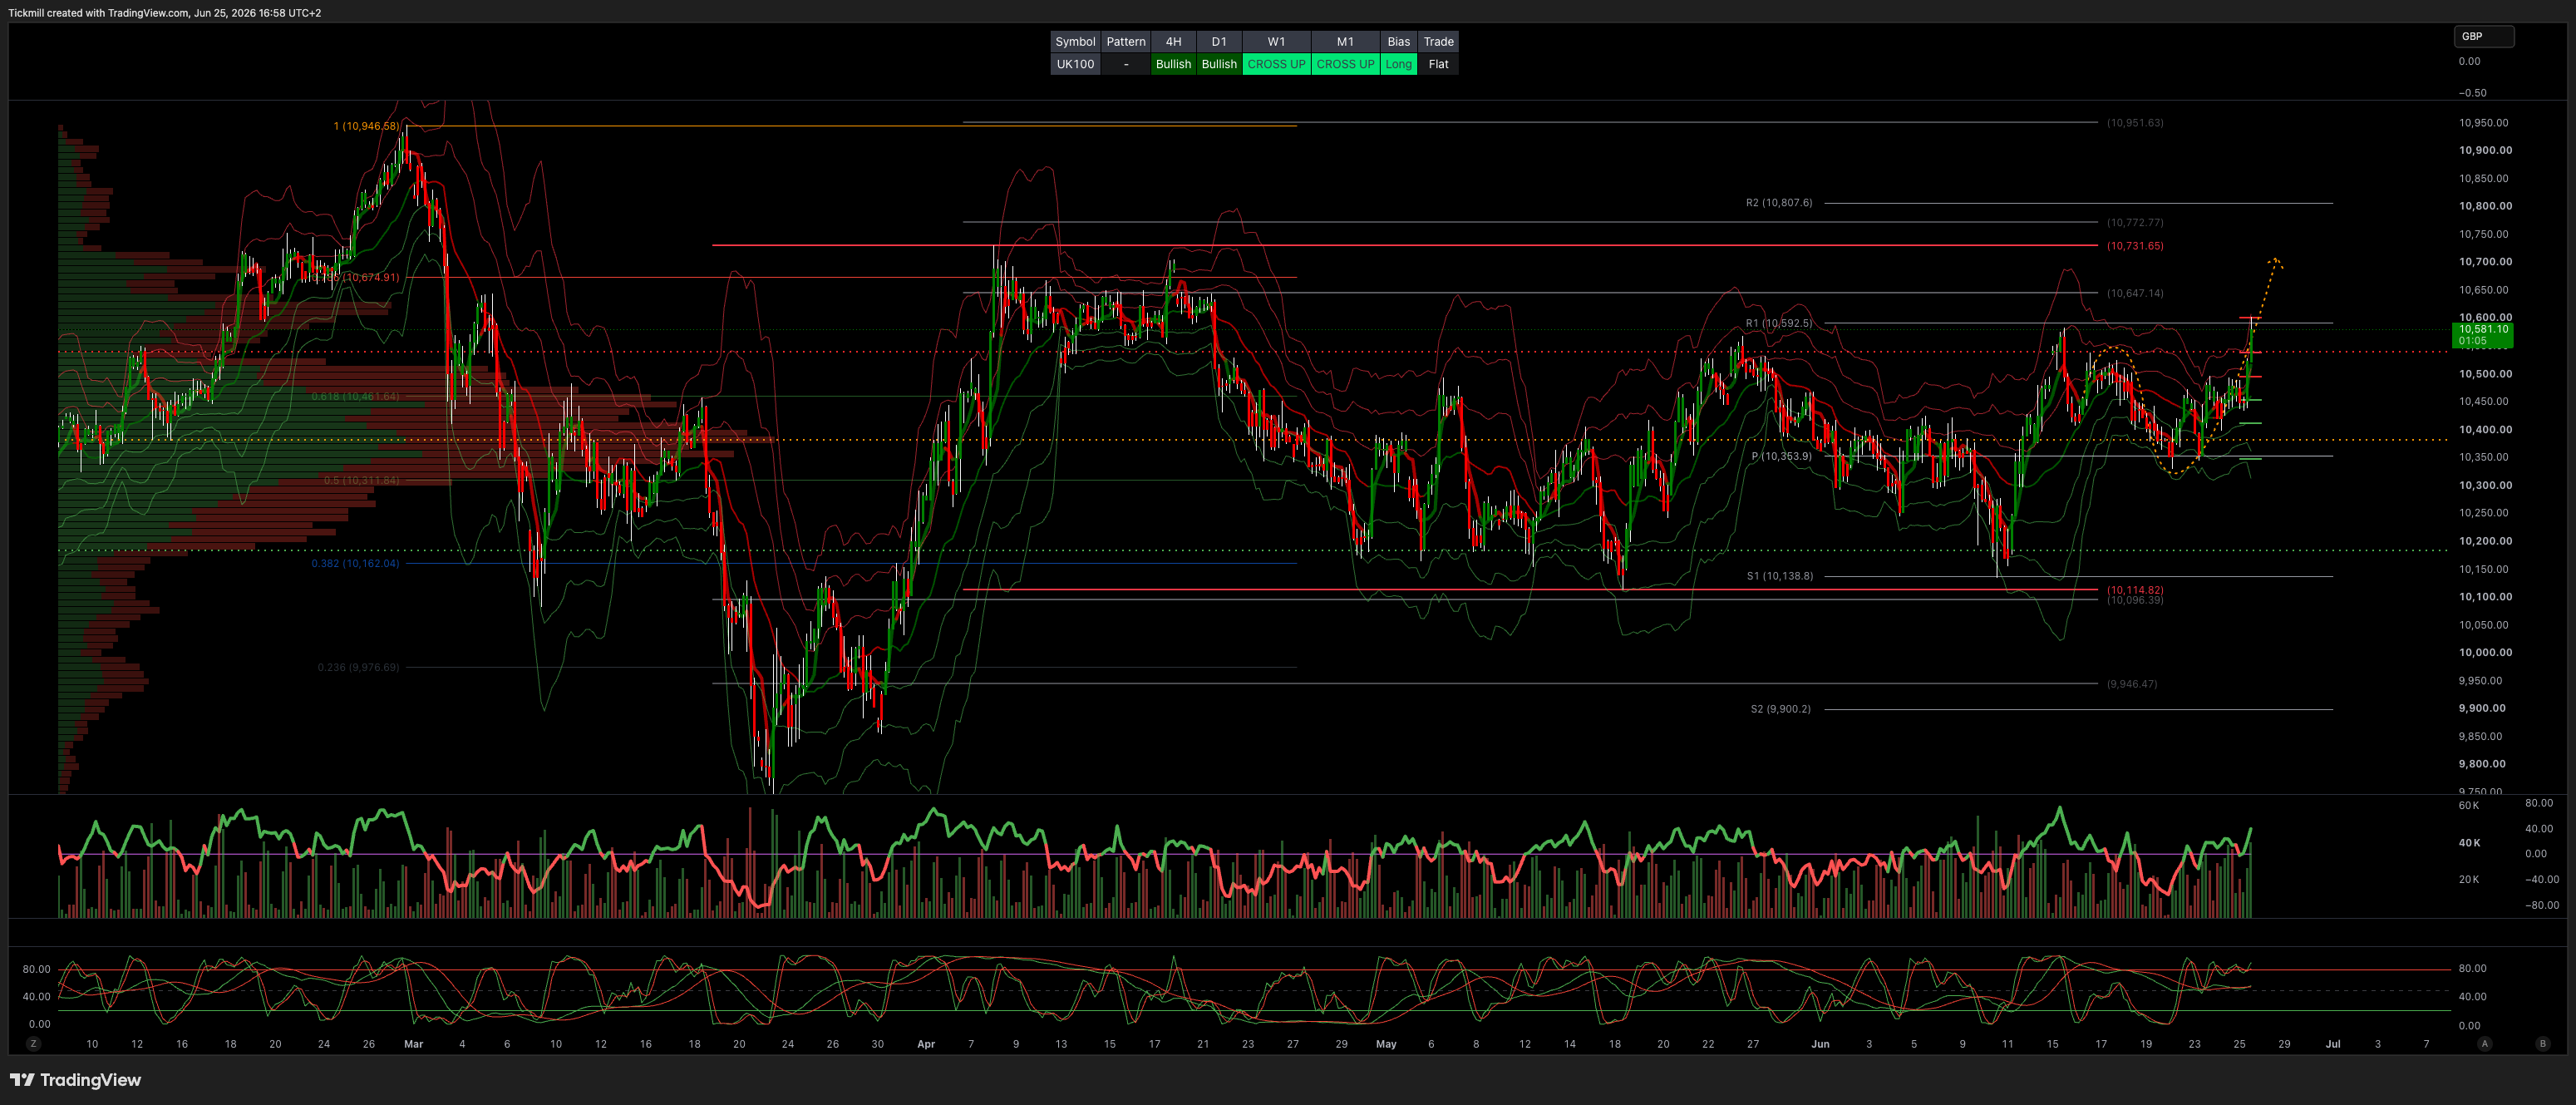
Task: Select the M1 CROSS UP cell
Action: click(x=1345, y=64)
